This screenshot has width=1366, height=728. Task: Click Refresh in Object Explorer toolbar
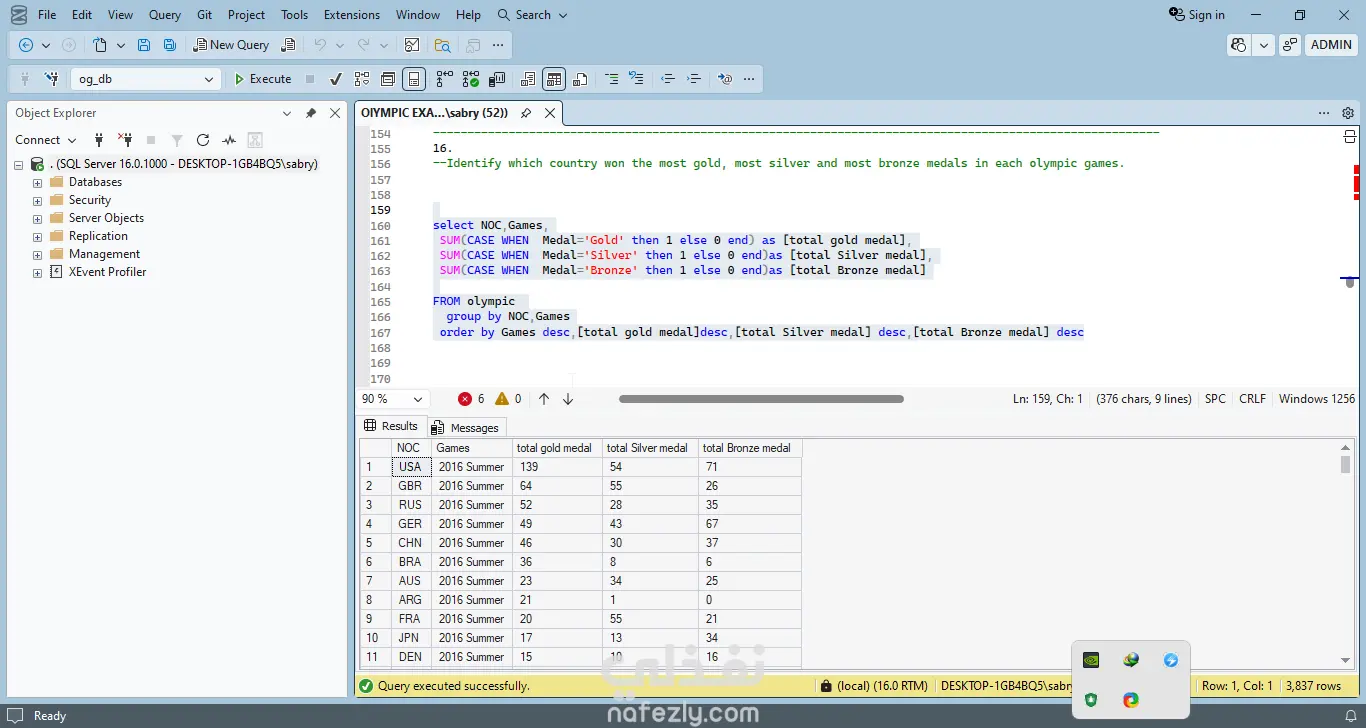(x=203, y=140)
